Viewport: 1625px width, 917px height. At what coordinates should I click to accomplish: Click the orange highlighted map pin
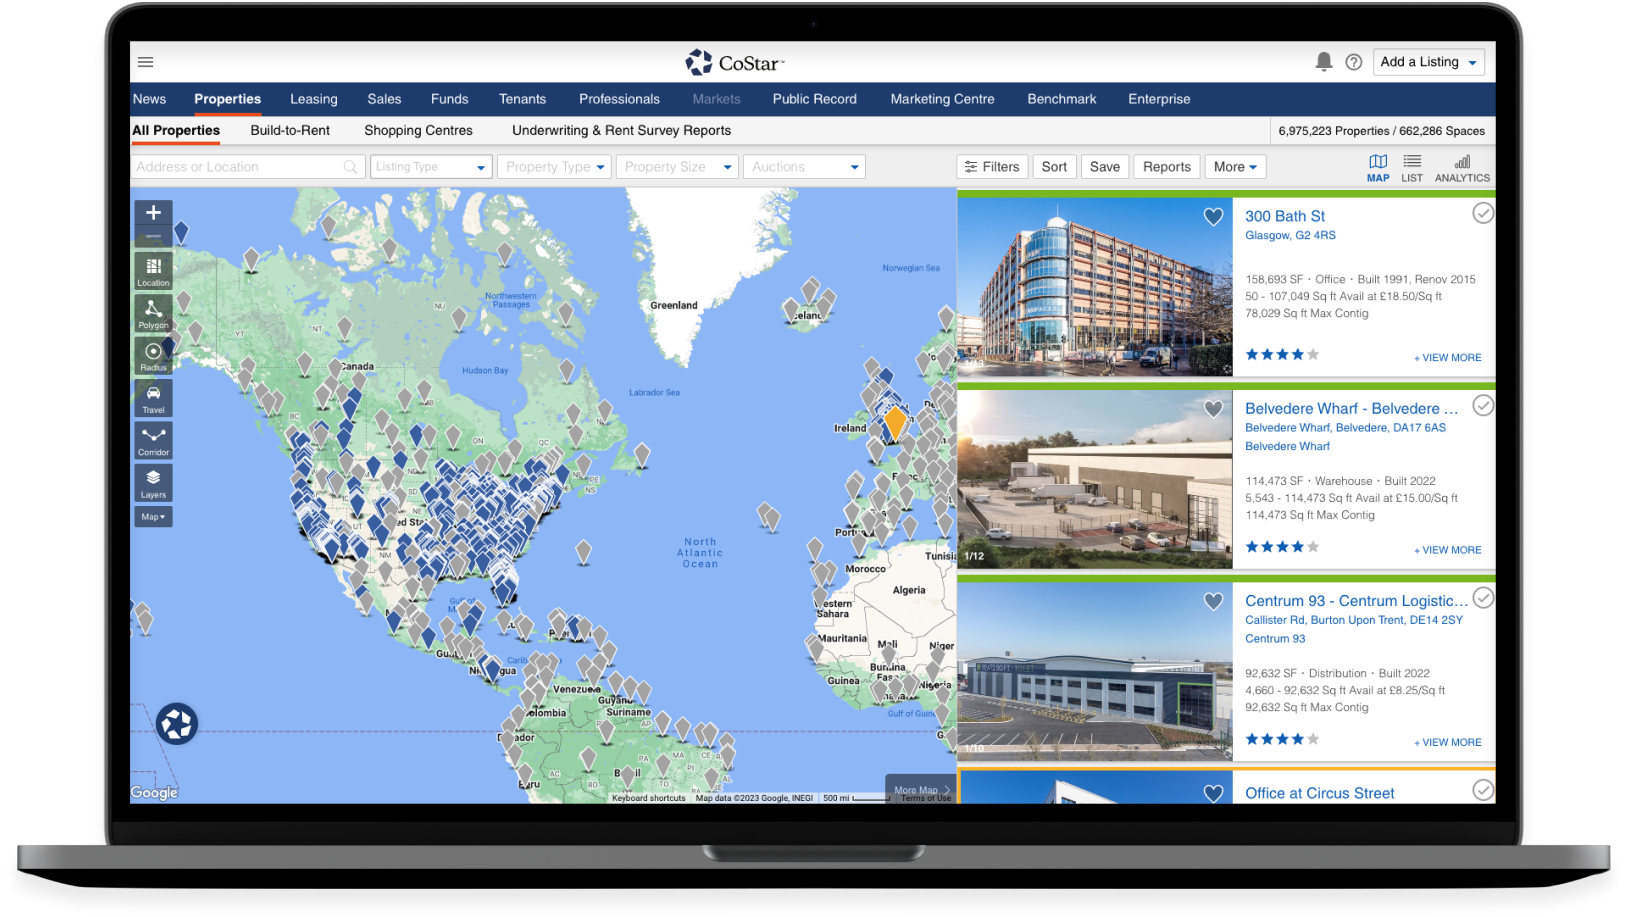pos(895,422)
